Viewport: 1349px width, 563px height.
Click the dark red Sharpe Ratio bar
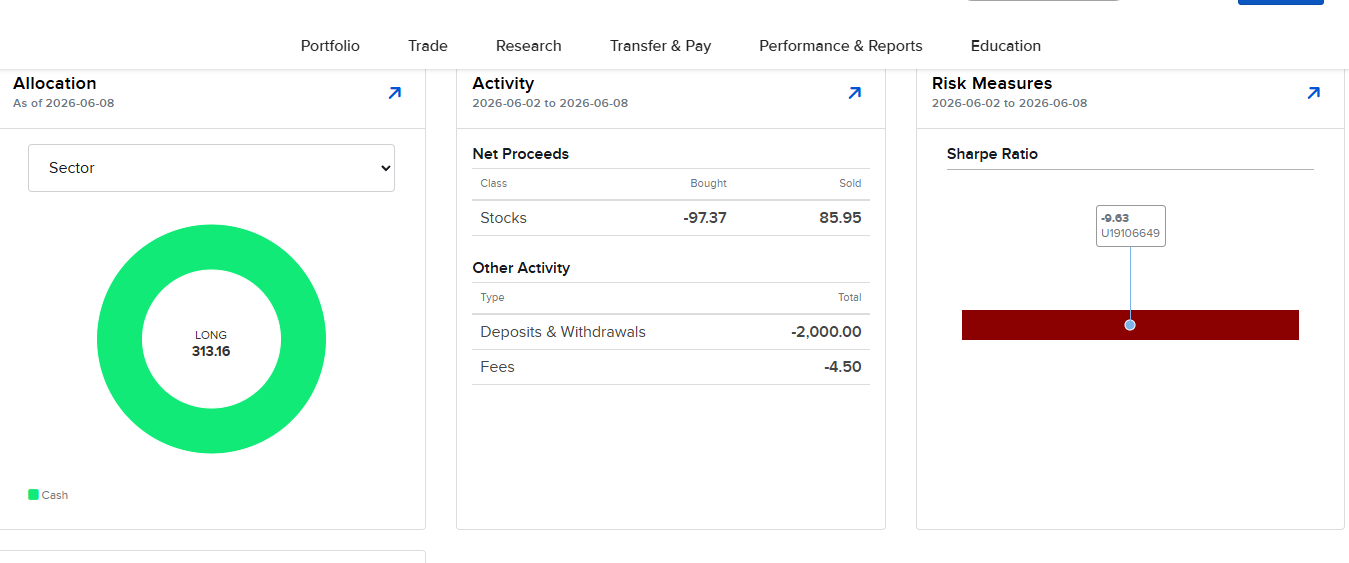tap(1130, 325)
